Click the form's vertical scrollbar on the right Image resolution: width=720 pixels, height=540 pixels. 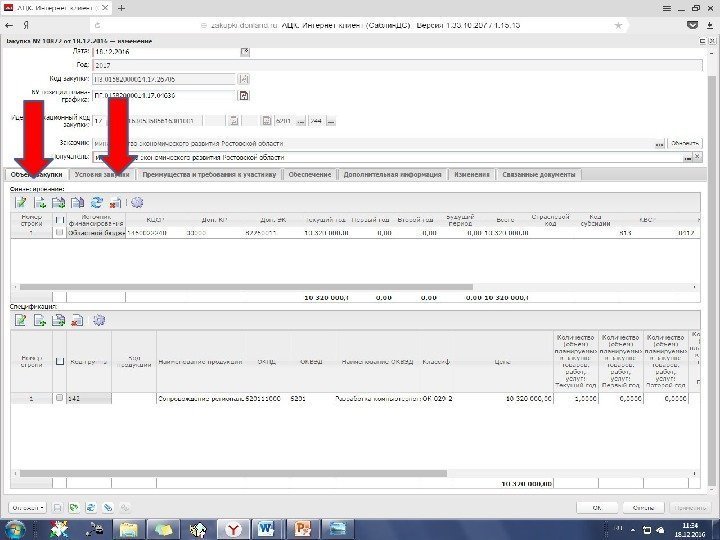(712, 280)
